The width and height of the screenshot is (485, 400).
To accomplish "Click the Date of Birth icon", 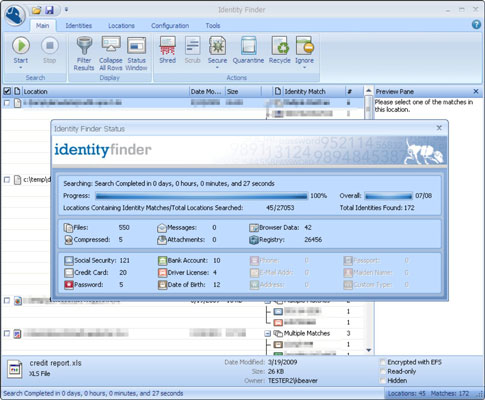I will click(x=162, y=285).
